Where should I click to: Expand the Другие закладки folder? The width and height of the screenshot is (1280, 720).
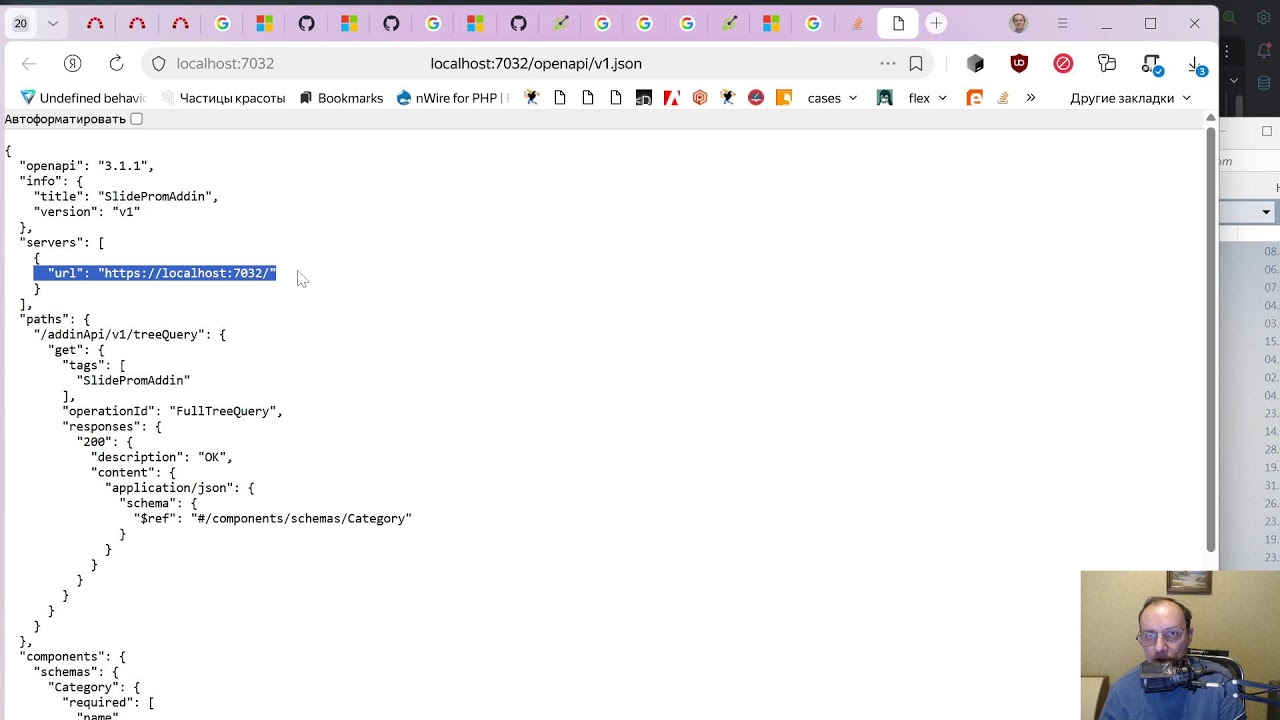pyautogui.click(x=1130, y=98)
